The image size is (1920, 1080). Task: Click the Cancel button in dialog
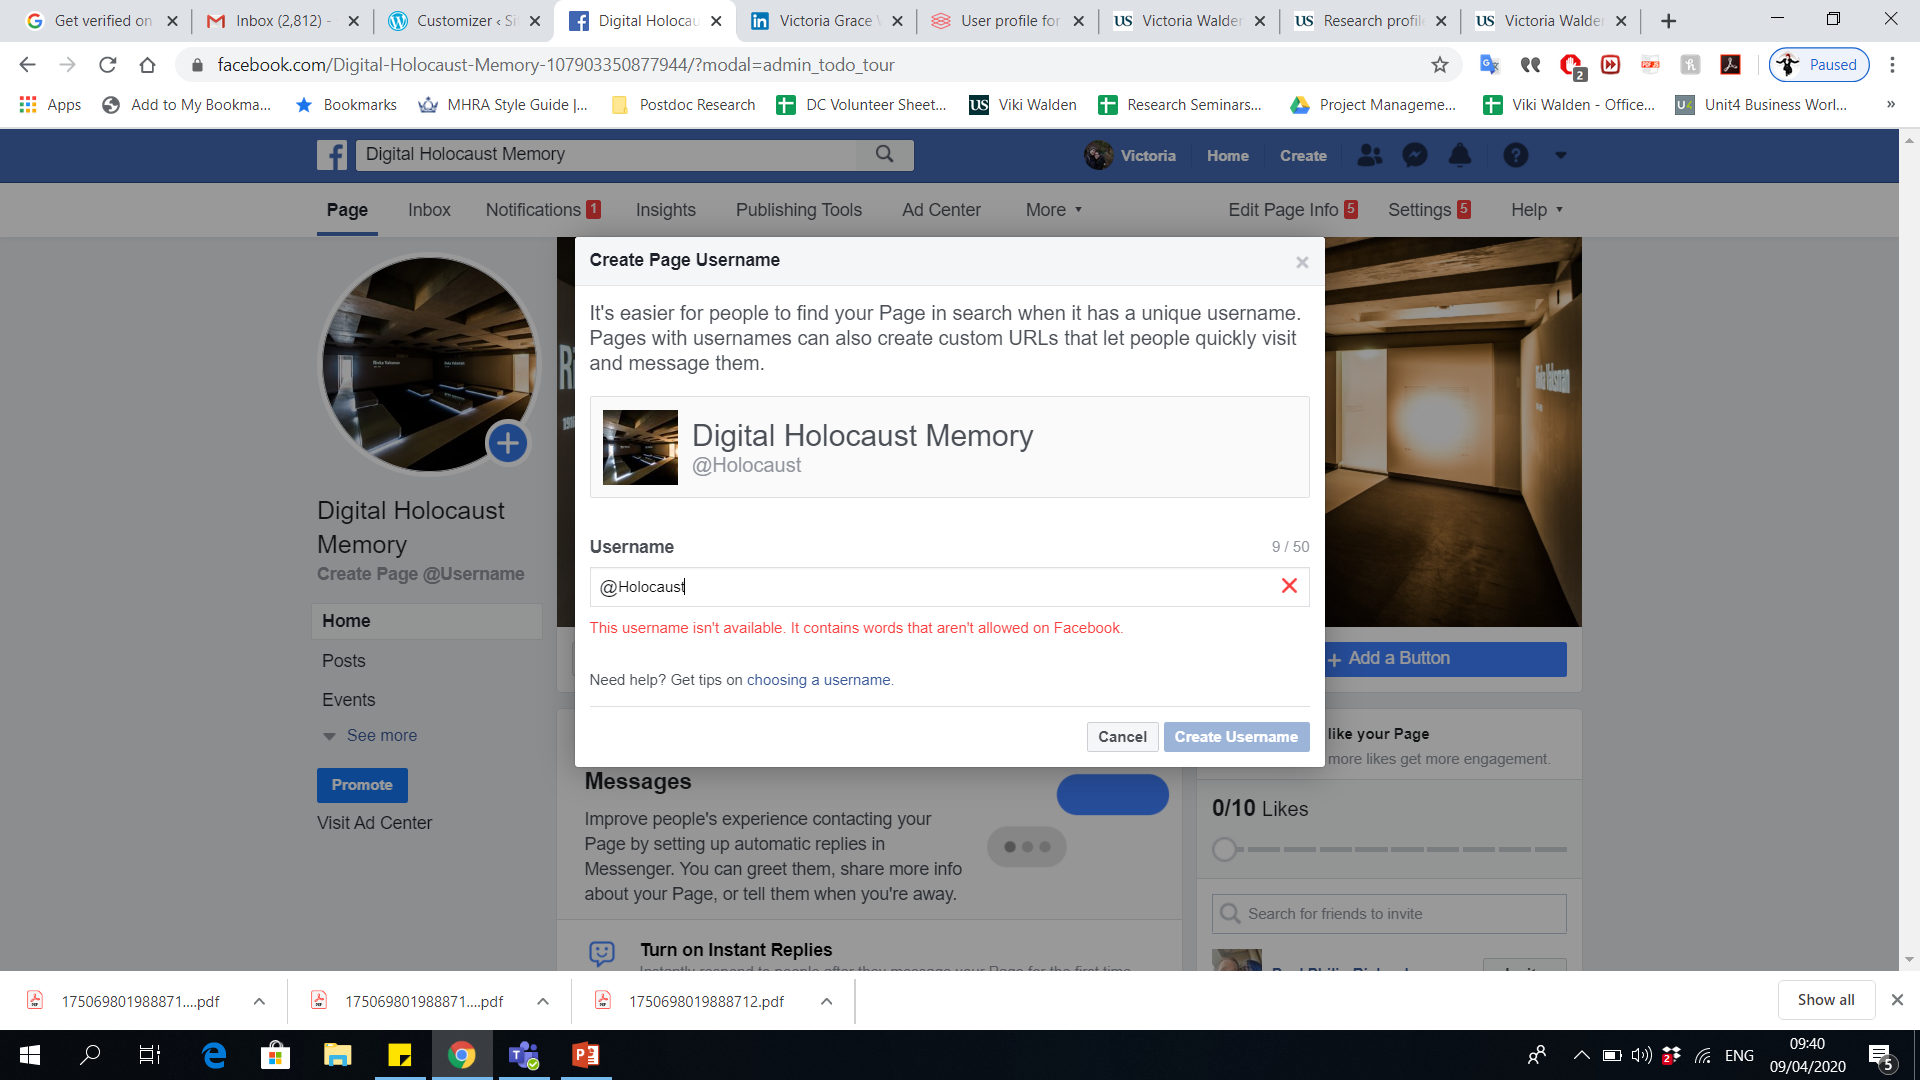pos(1122,737)
